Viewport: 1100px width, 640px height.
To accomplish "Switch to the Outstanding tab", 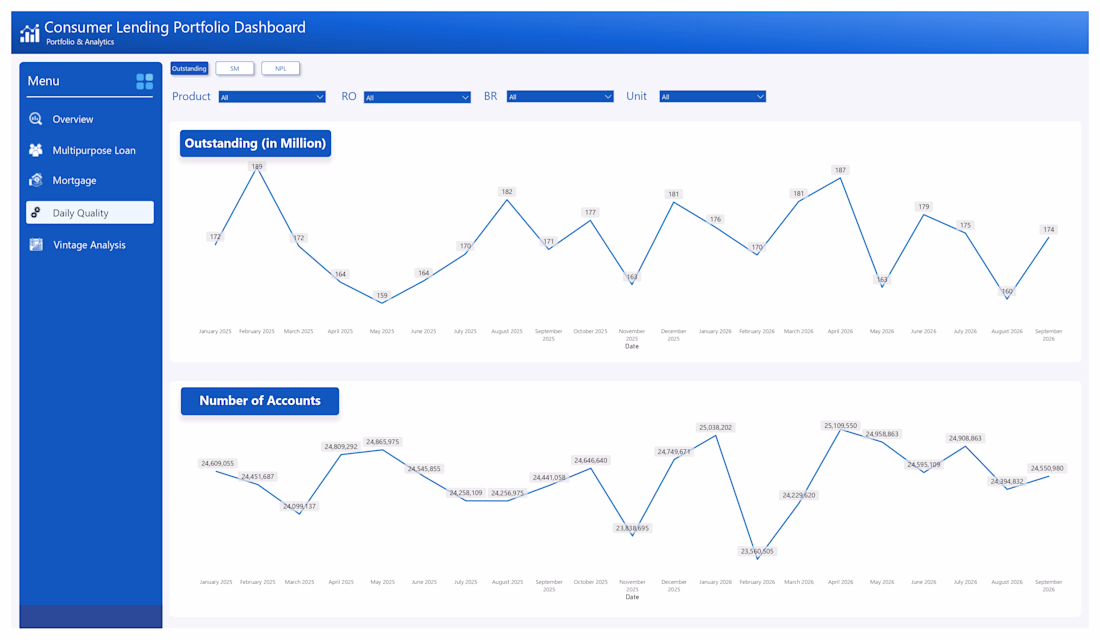I will (x=189, y=69).
